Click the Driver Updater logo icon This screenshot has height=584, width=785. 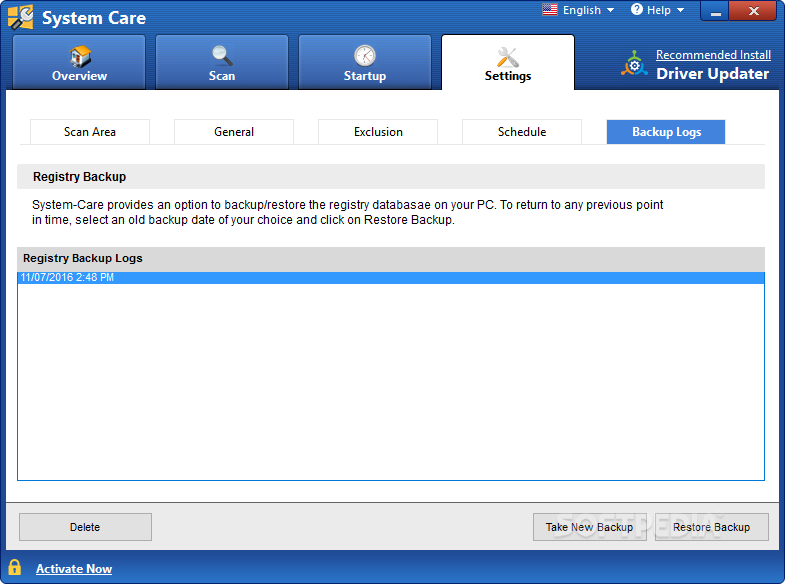[x=634, y=64]
